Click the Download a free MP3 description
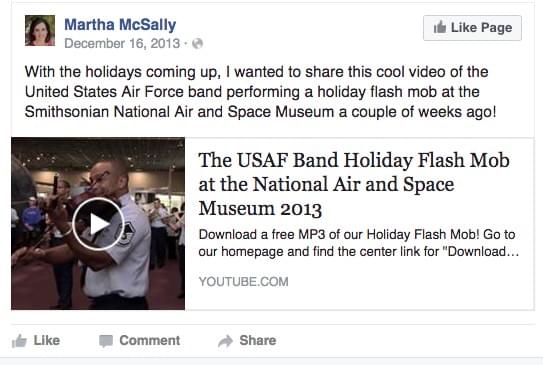Screen dimensions: 543x365 point(359,243)
